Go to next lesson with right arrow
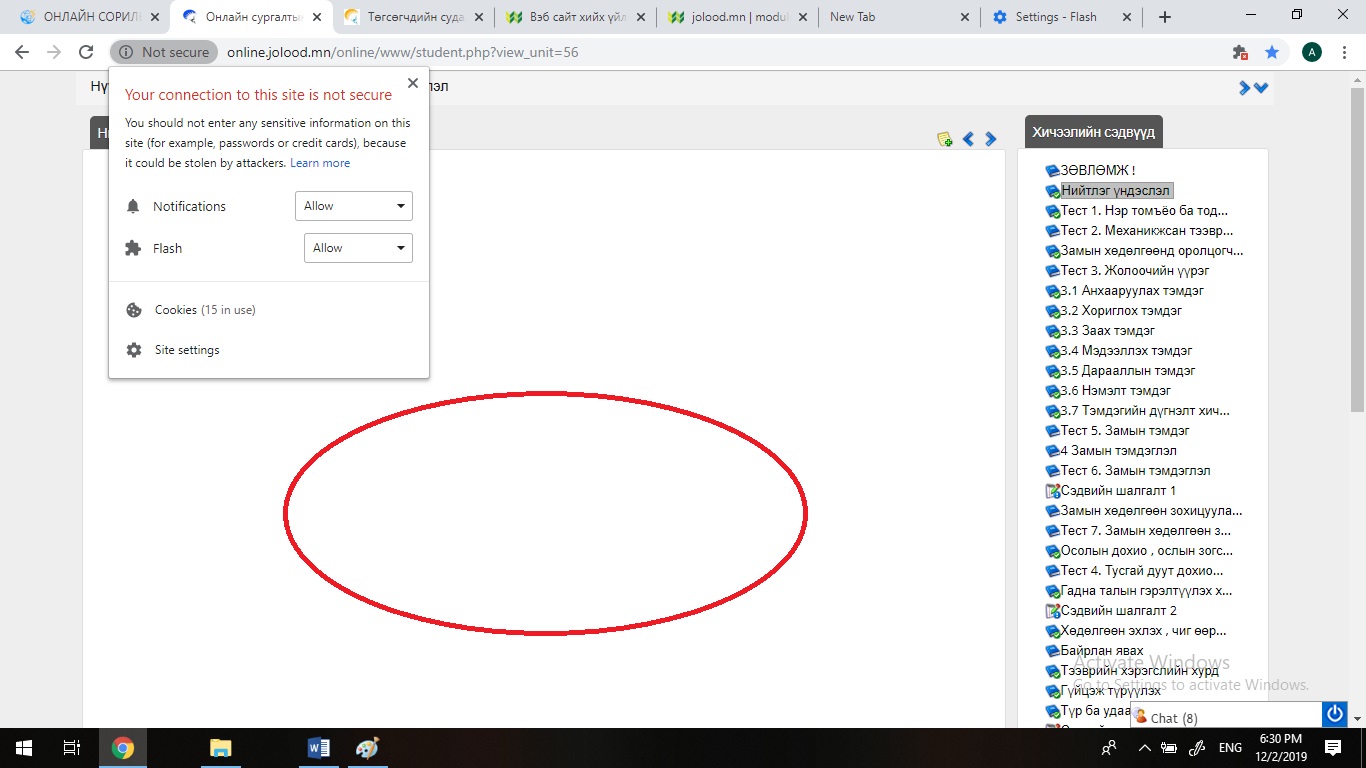1366x768 pixels. click(x=990, y=140)
